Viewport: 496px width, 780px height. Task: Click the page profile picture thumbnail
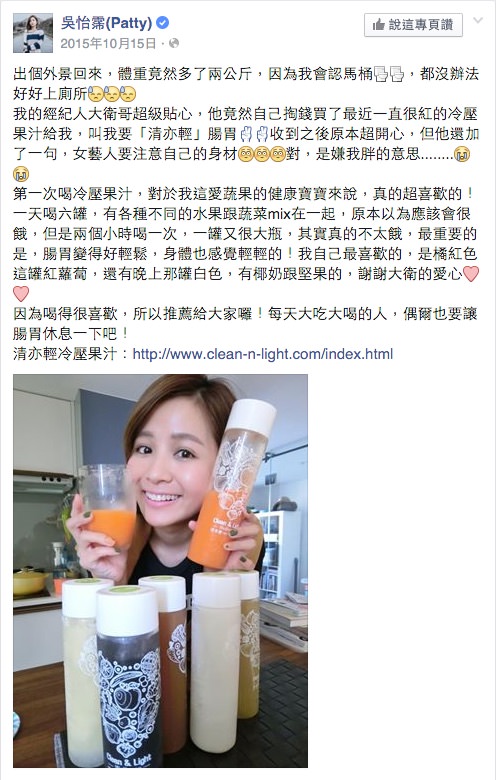coord(33,33)
